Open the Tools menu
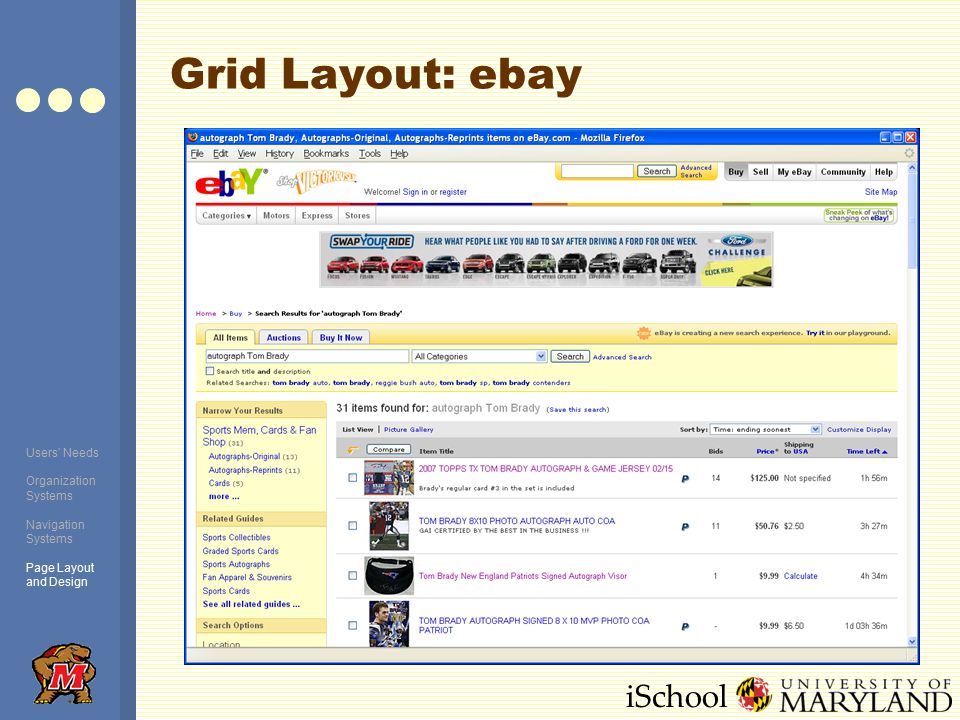 370,154
